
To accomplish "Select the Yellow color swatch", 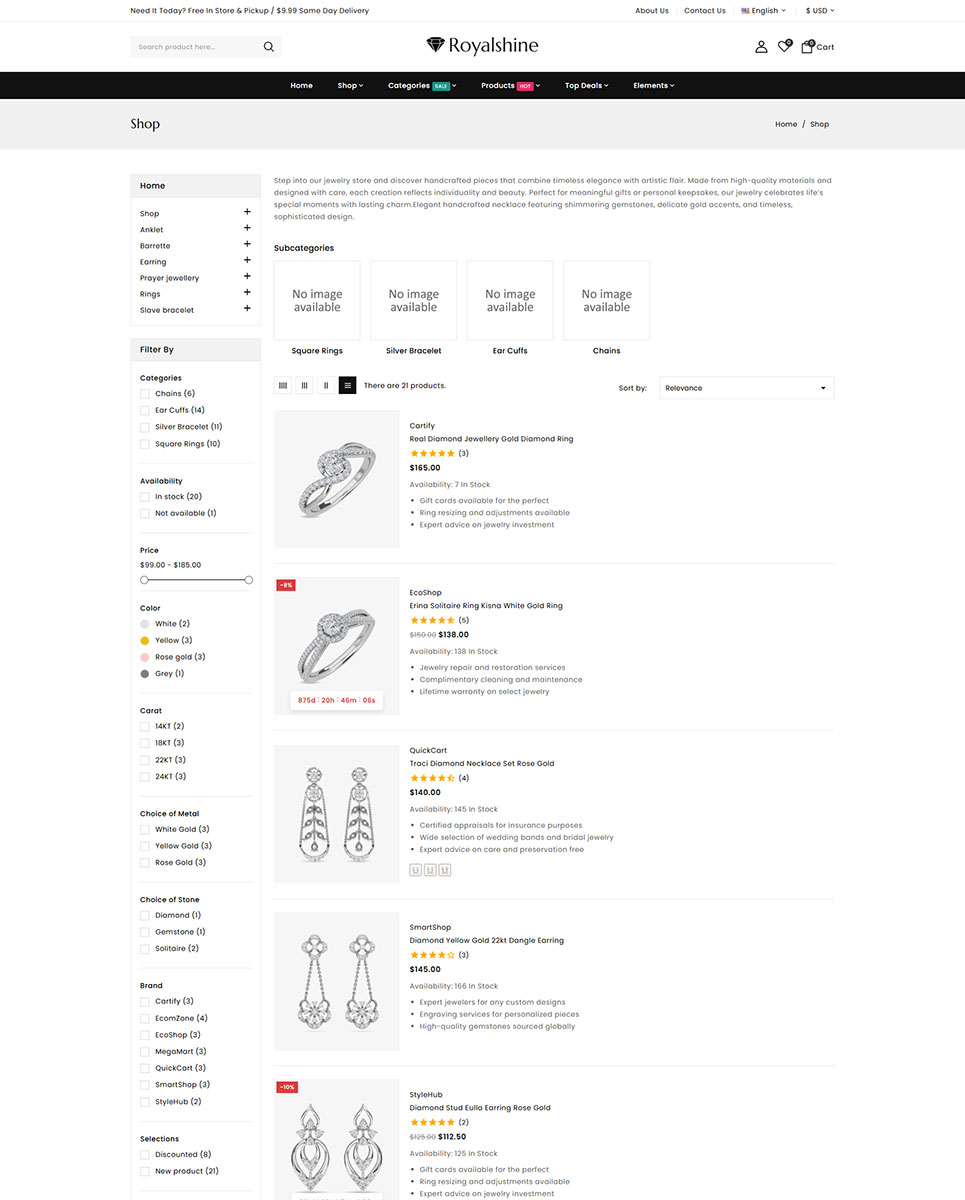I will [x=145, y=641].
